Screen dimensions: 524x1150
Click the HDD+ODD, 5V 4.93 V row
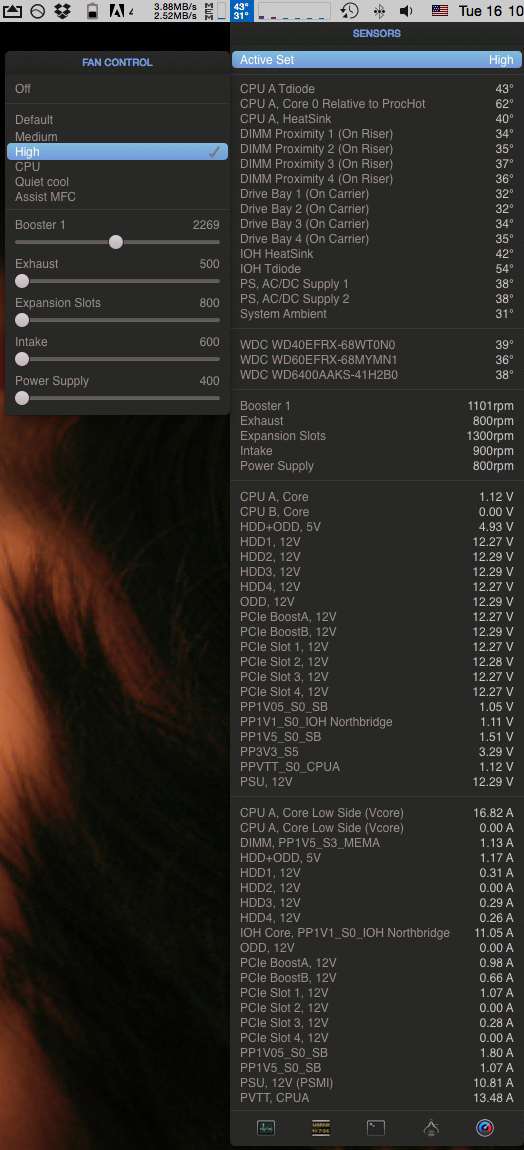[376, 527]
